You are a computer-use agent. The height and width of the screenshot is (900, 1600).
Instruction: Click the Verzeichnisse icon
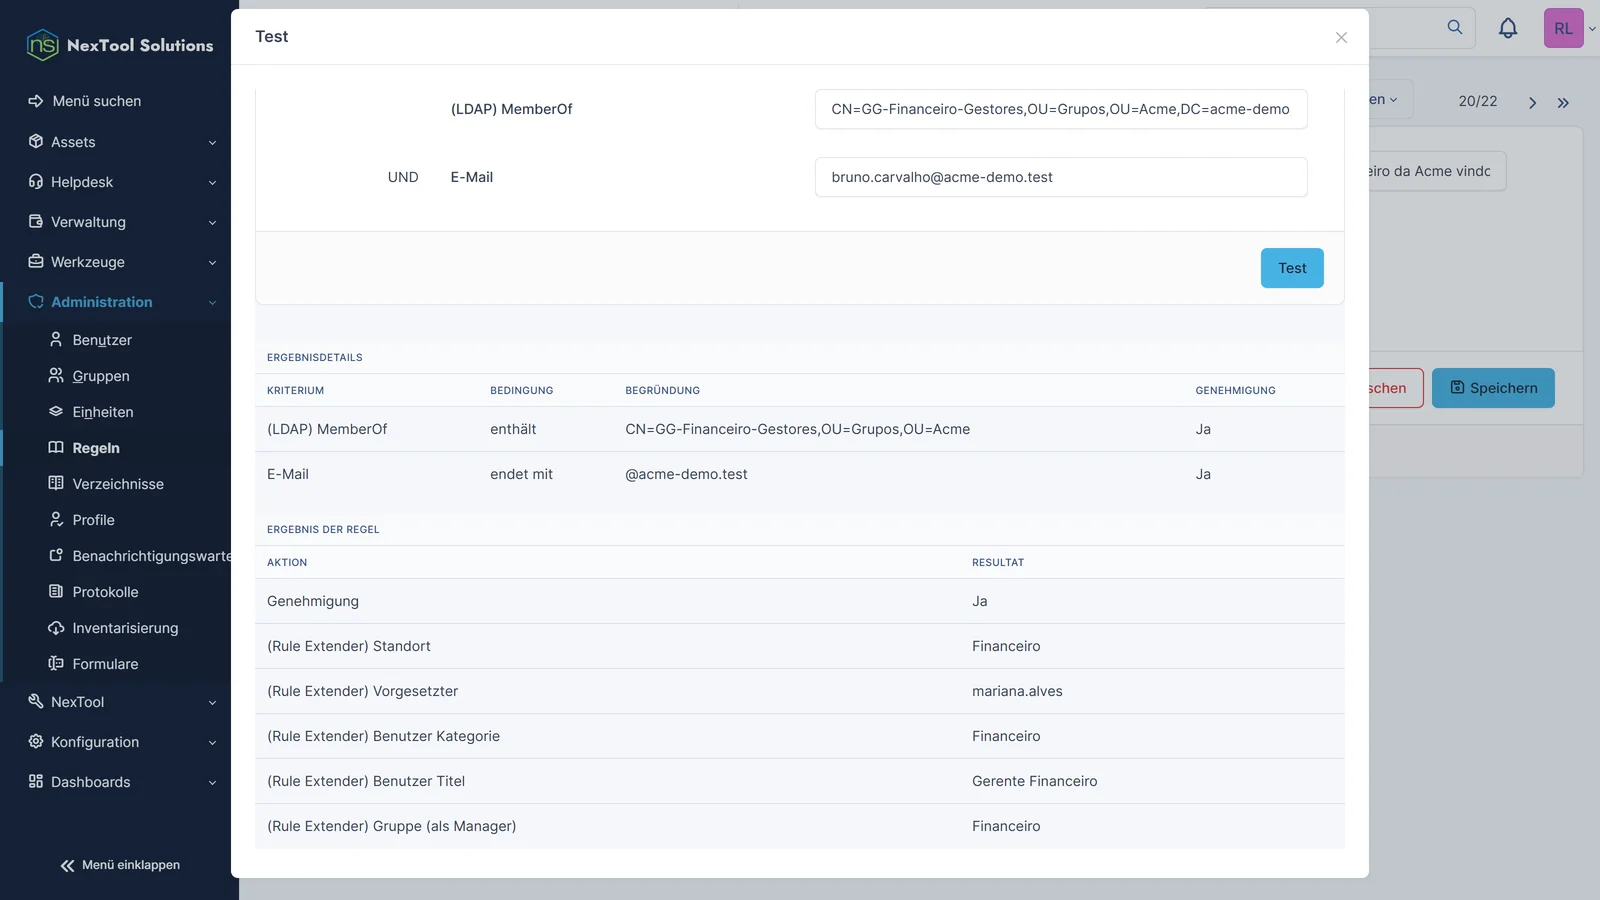pos(56,483)
